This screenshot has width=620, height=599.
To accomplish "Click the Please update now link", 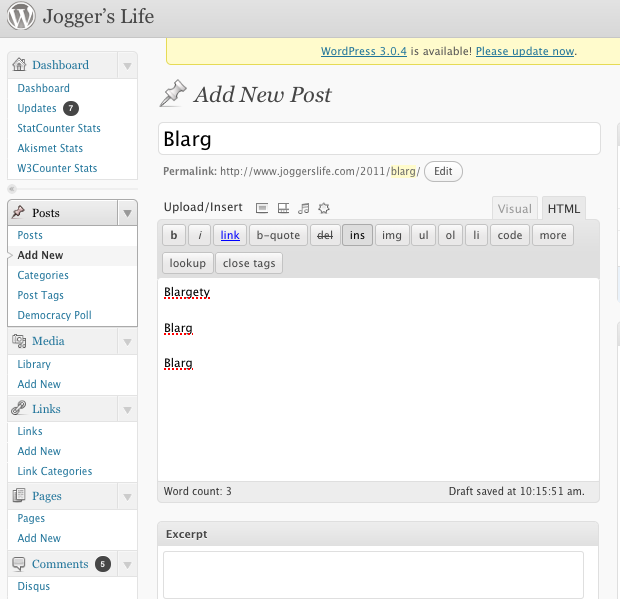I will point(525,51).
